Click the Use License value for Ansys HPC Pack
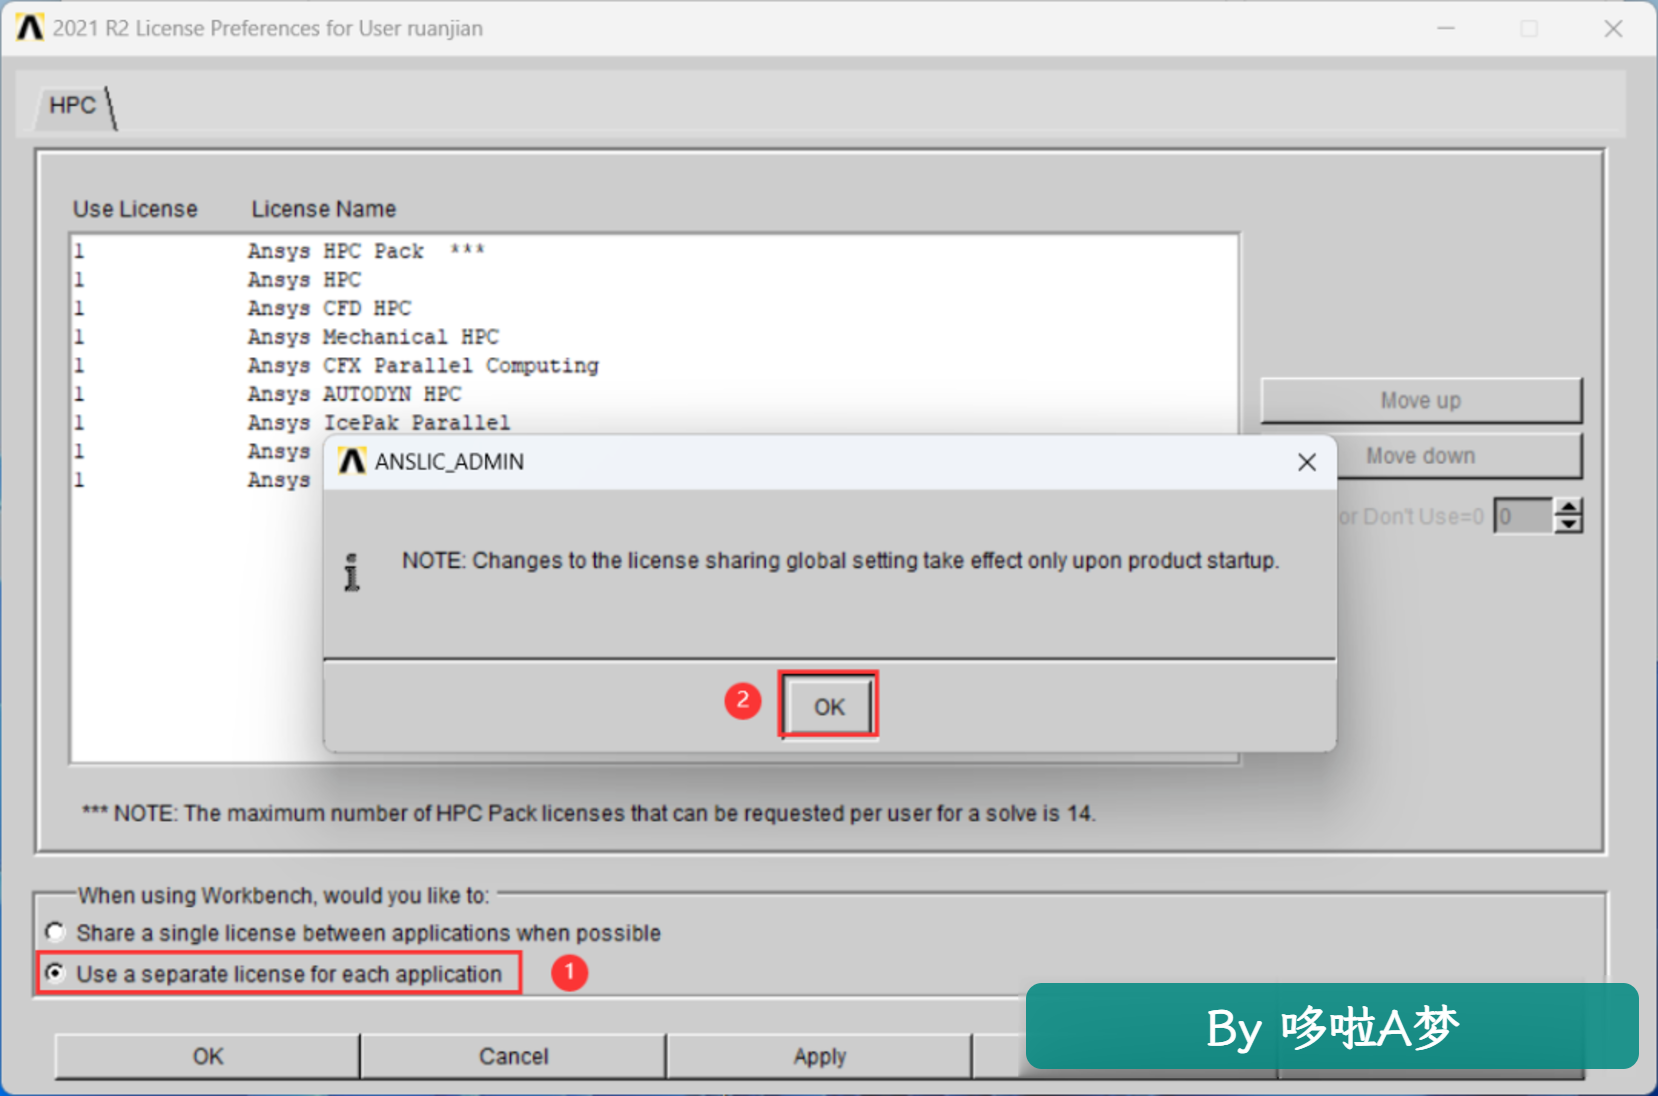 coord(79,251)
